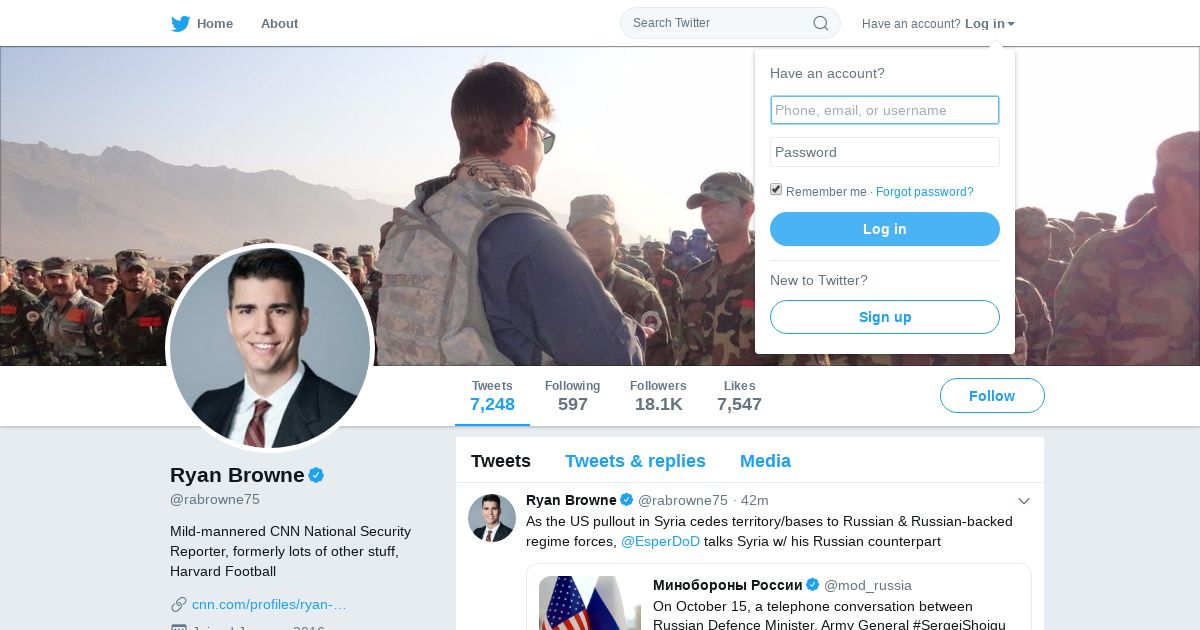1200x630 pixels.
Task: Focus the phone, email, or username field
Action: tap(885, 110)
